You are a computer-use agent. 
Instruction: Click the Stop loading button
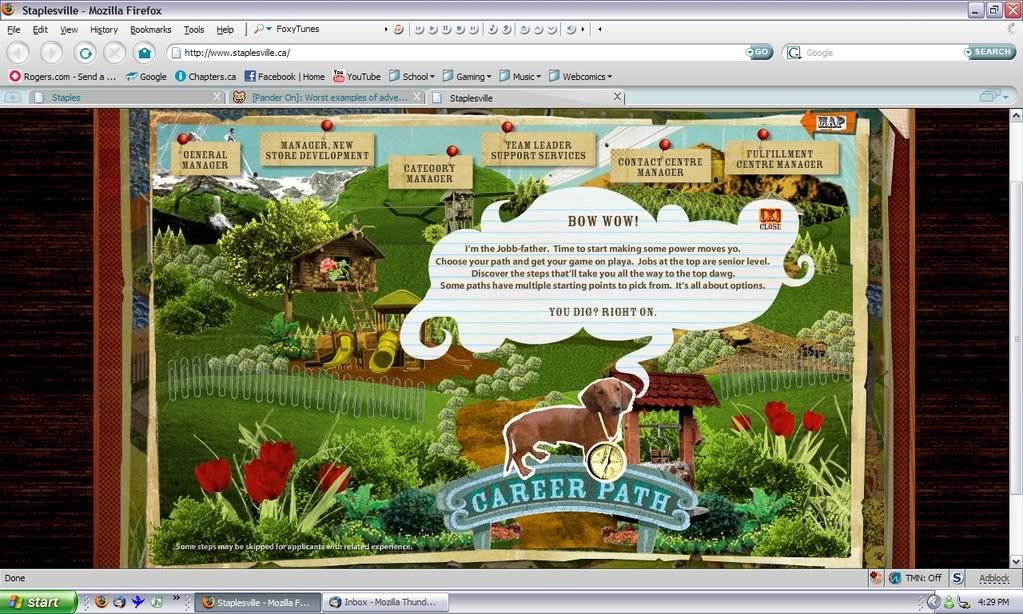tap(115, 53)
